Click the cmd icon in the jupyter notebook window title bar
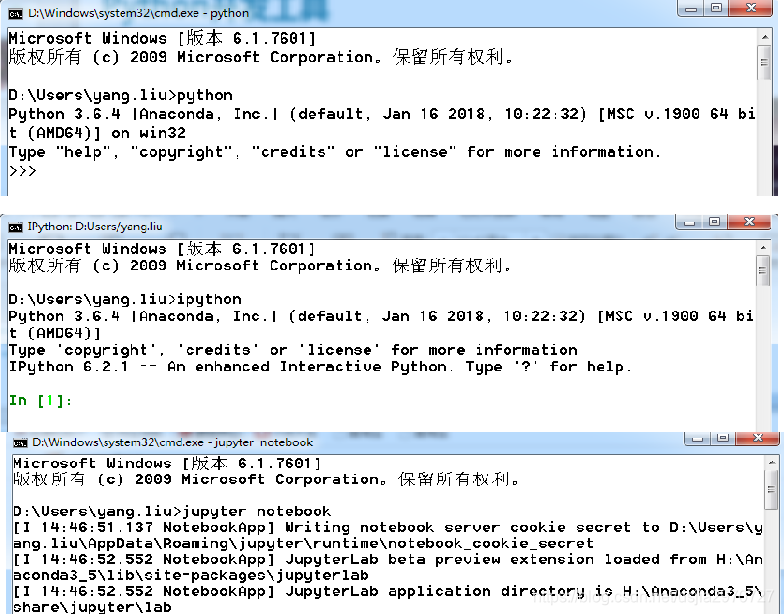This screenshot has width=784, height=615. coord(20,443)
